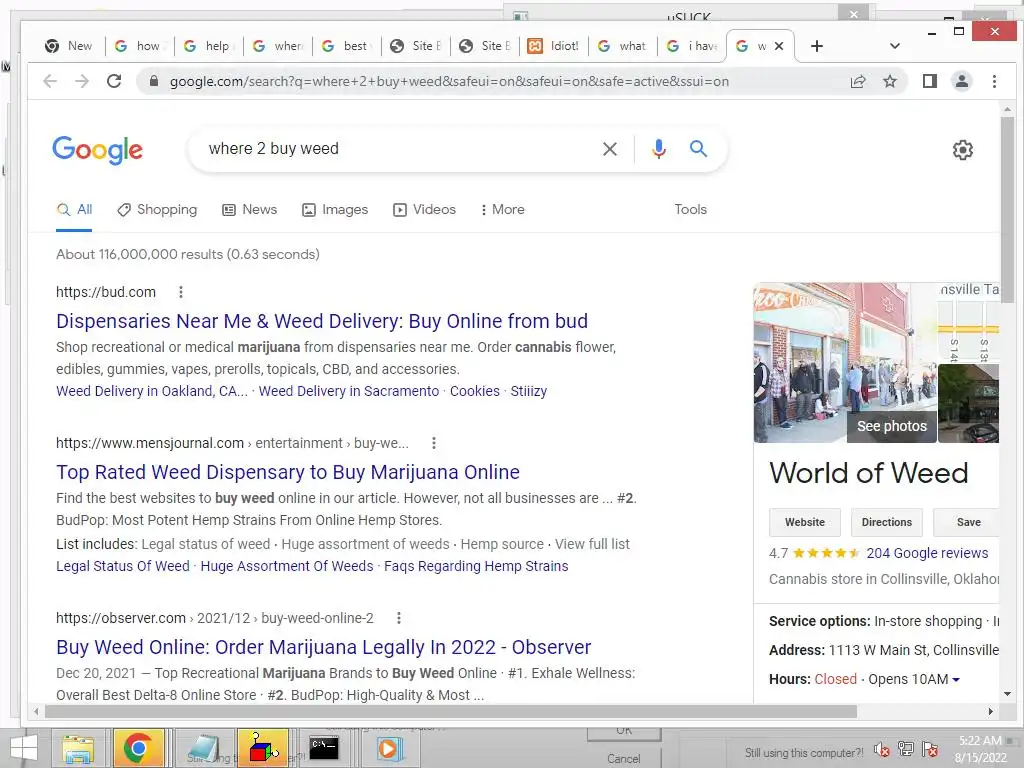This screenshot has width=1024, height=768.
Task: Switch to the 'New' browser tab
Action: click(69, 46)
